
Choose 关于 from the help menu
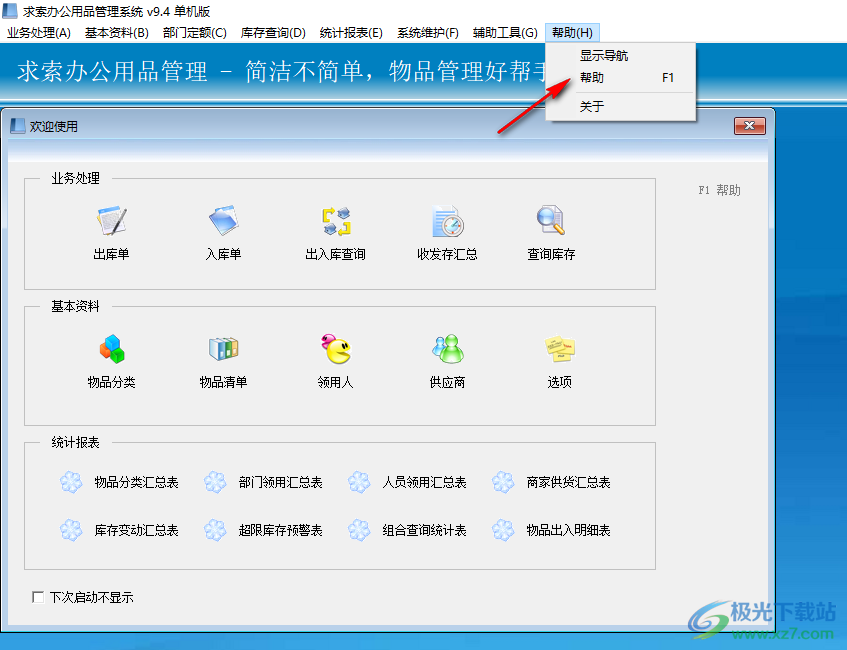coord(621,106)
